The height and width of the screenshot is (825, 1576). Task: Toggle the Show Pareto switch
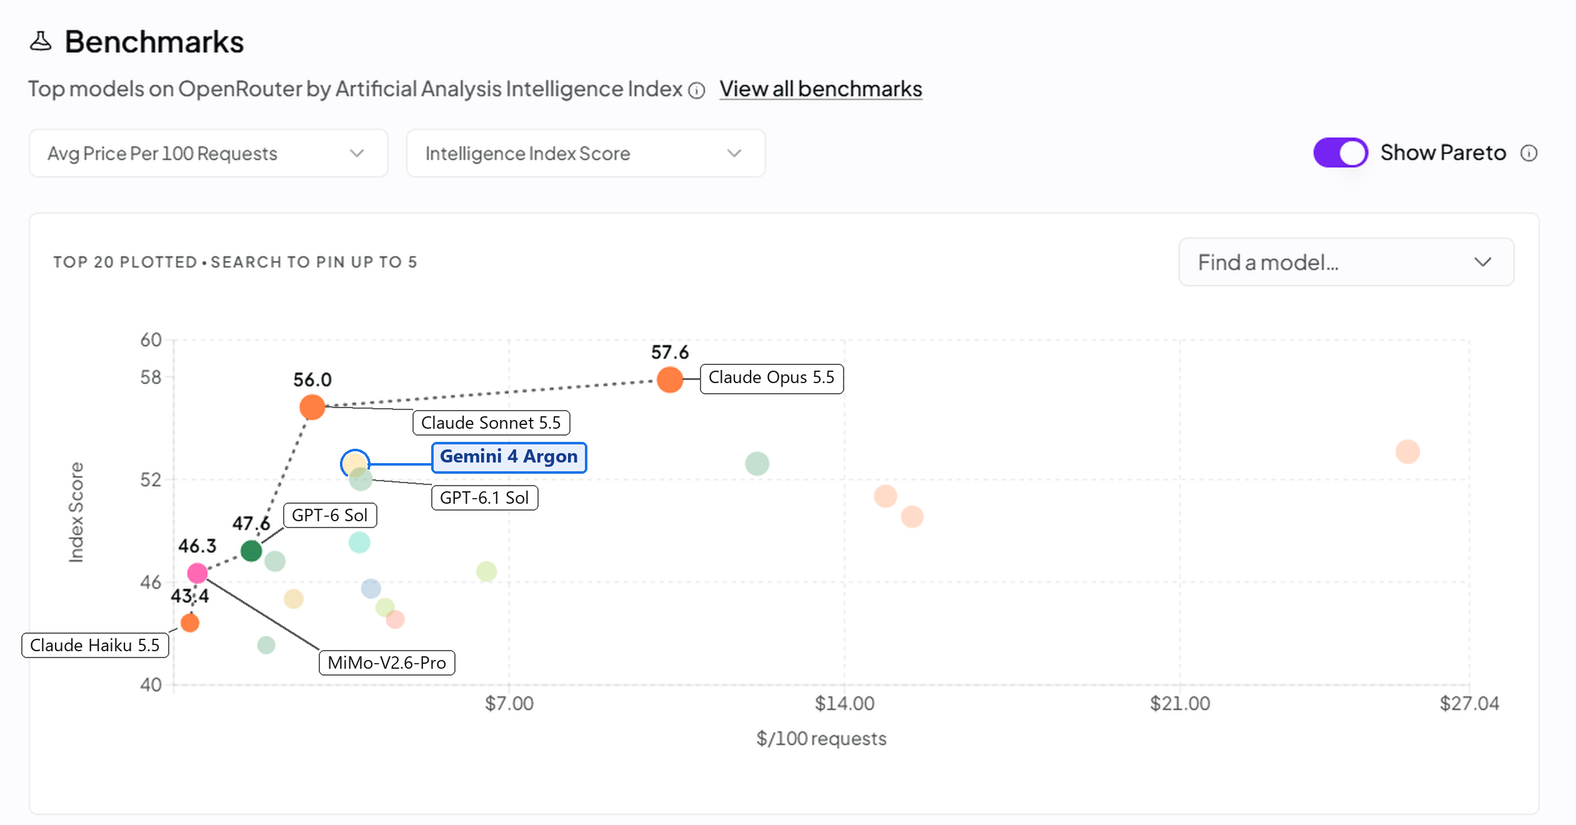pyautogui.click(x=1340, y=153)
